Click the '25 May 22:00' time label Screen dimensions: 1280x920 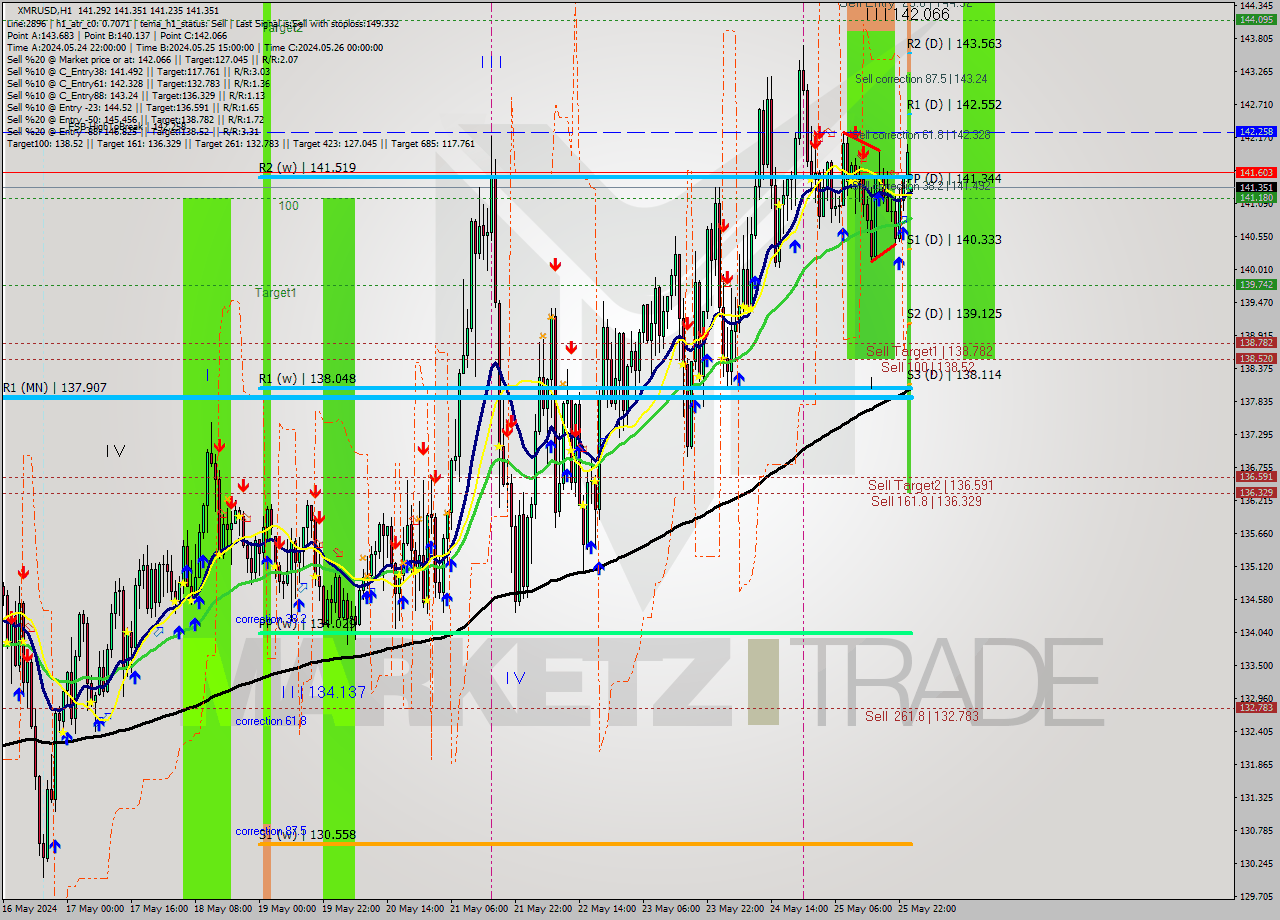927,909
